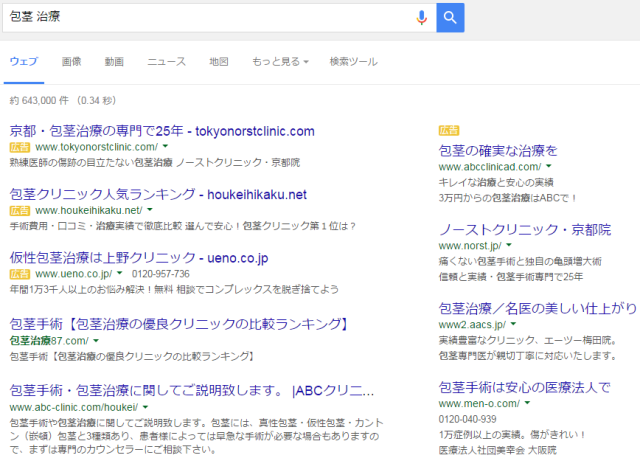This screenshot has height=458, width=640.
Task: Open the tokyonorstclinic.com ad headline link
Action: tap(162, 131)
